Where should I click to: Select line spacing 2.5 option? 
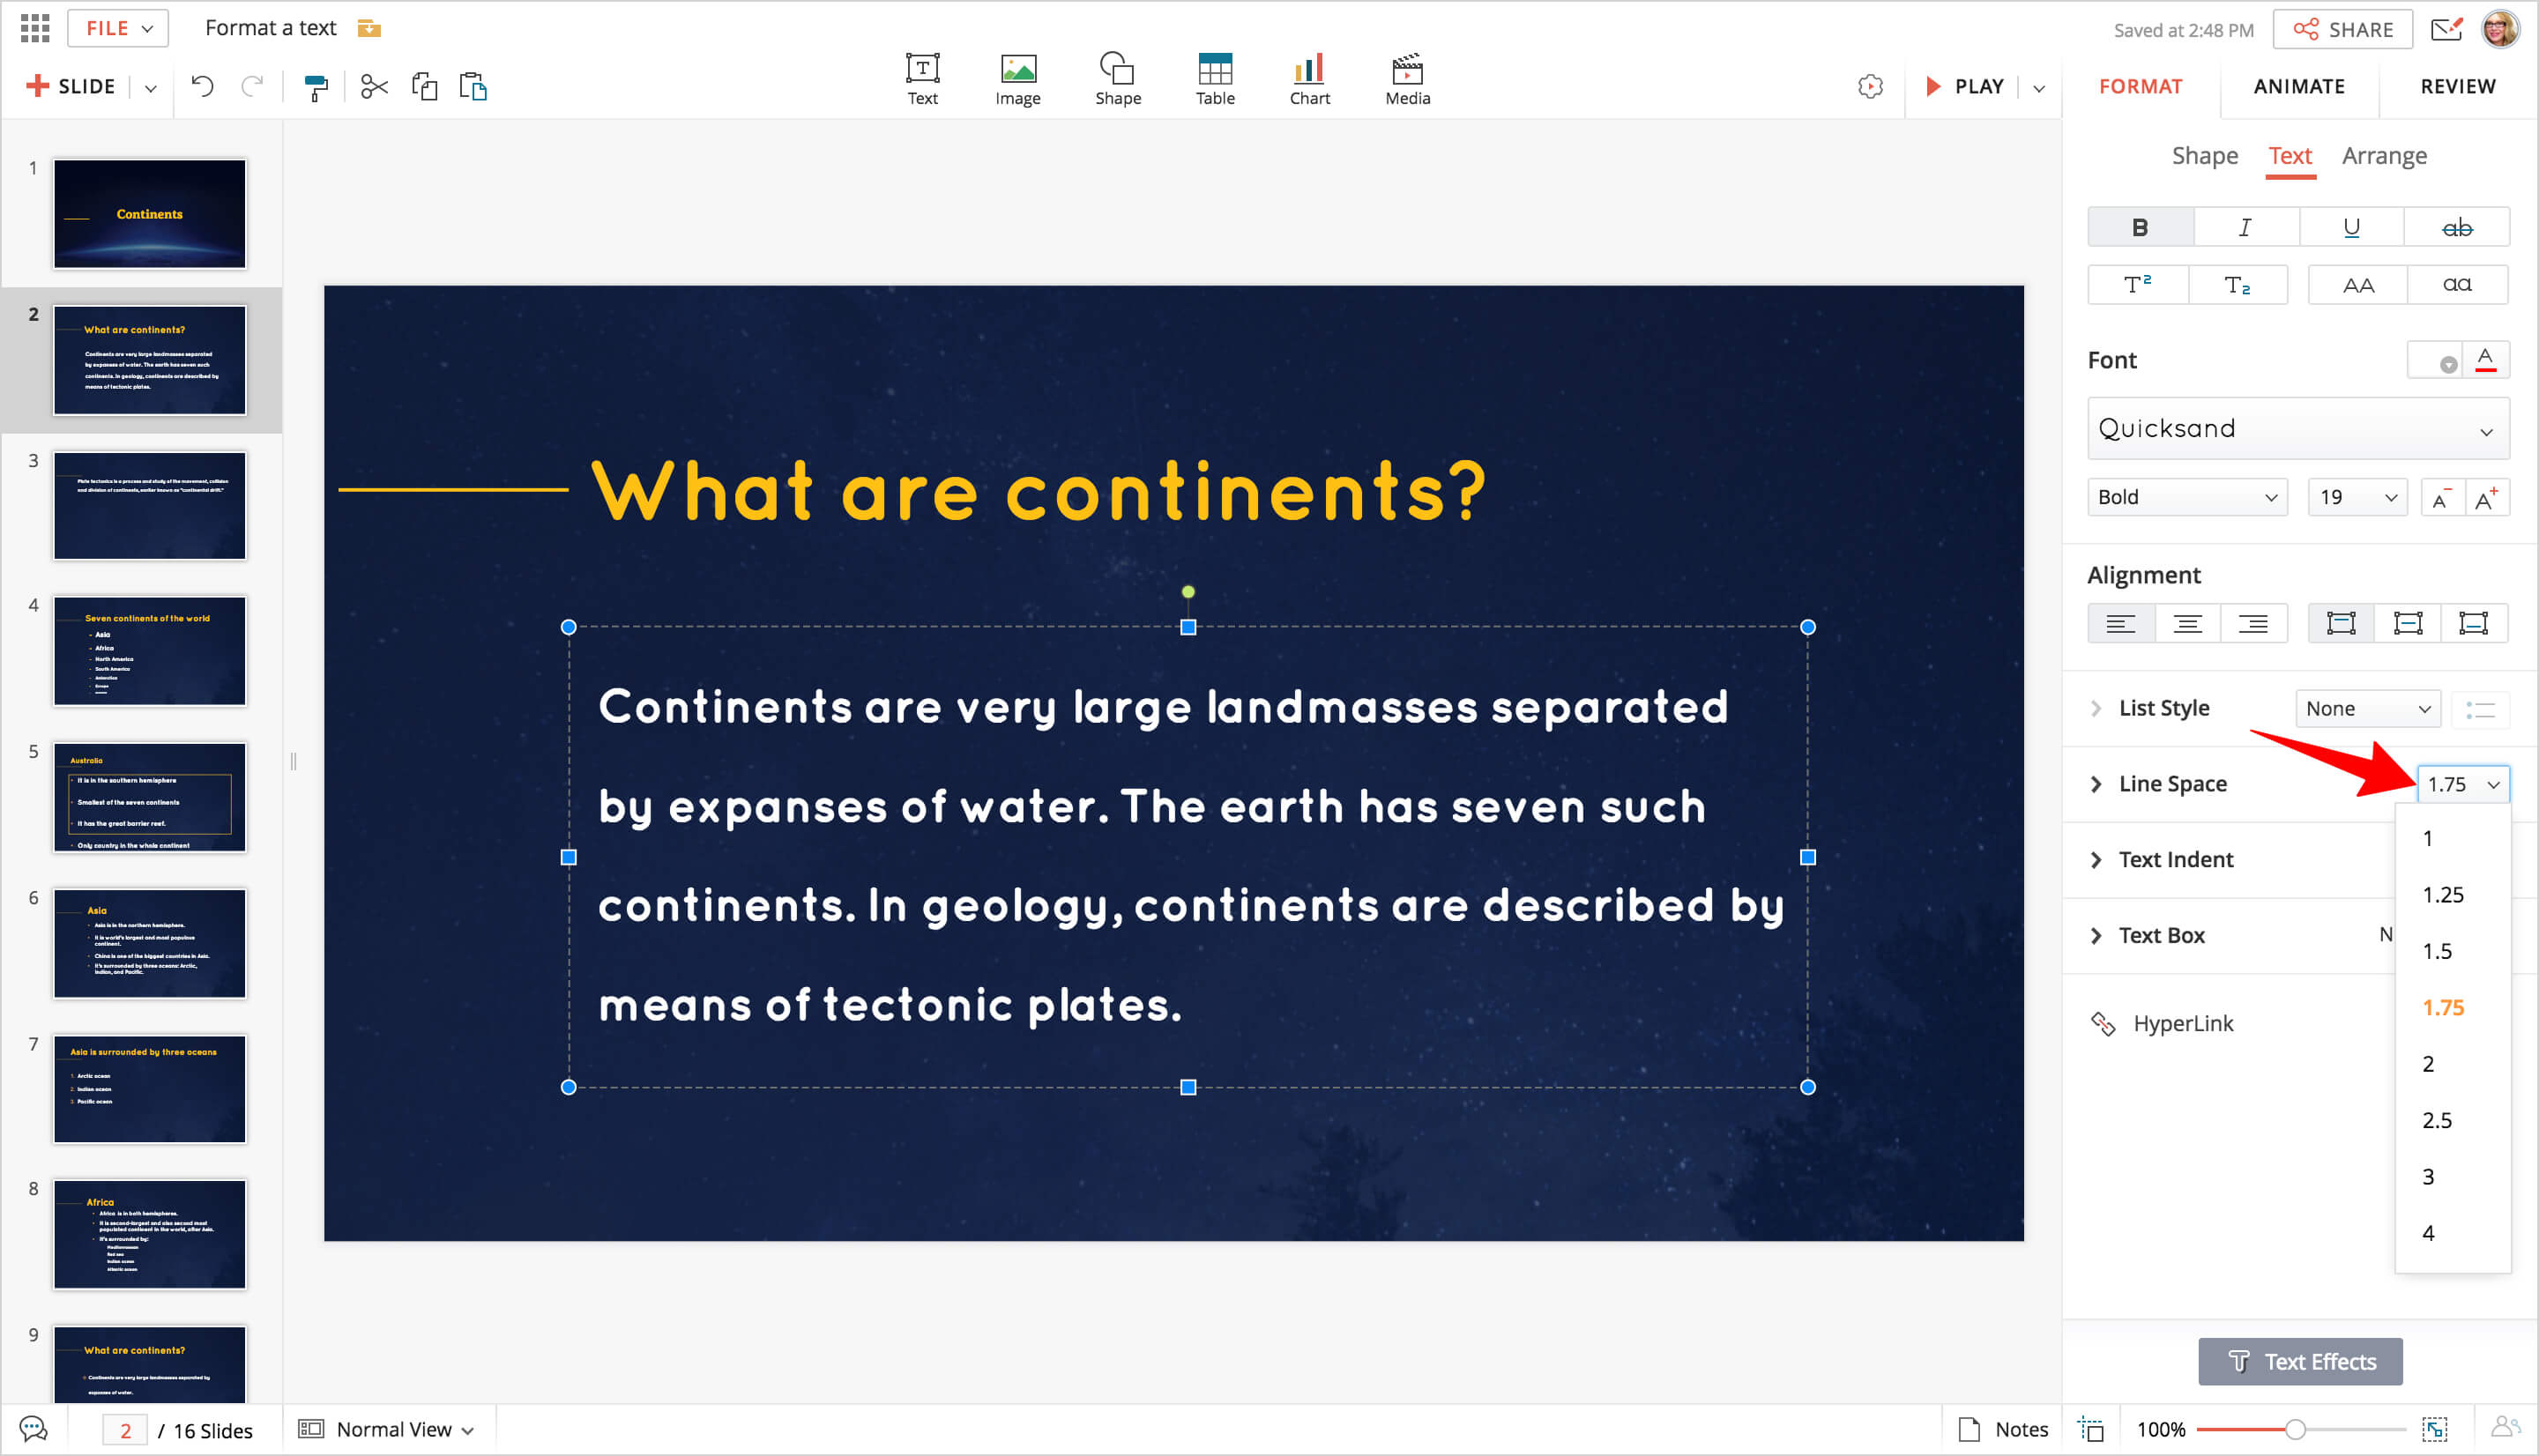(2436, 1121)
